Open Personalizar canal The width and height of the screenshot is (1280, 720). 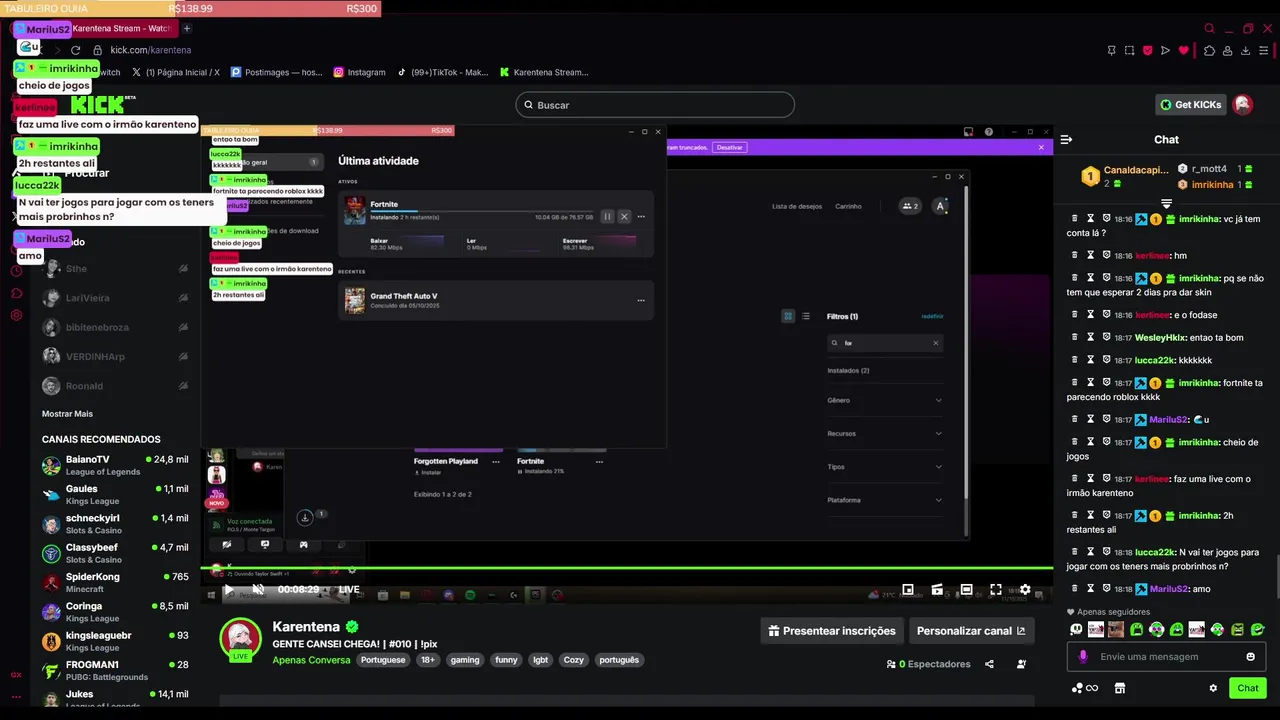pos(971,631)
